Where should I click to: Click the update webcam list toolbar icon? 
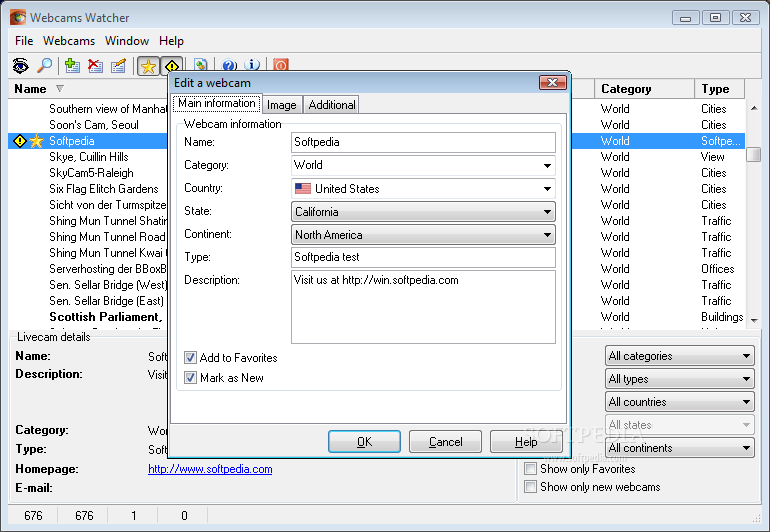click(x=200, y=65)
